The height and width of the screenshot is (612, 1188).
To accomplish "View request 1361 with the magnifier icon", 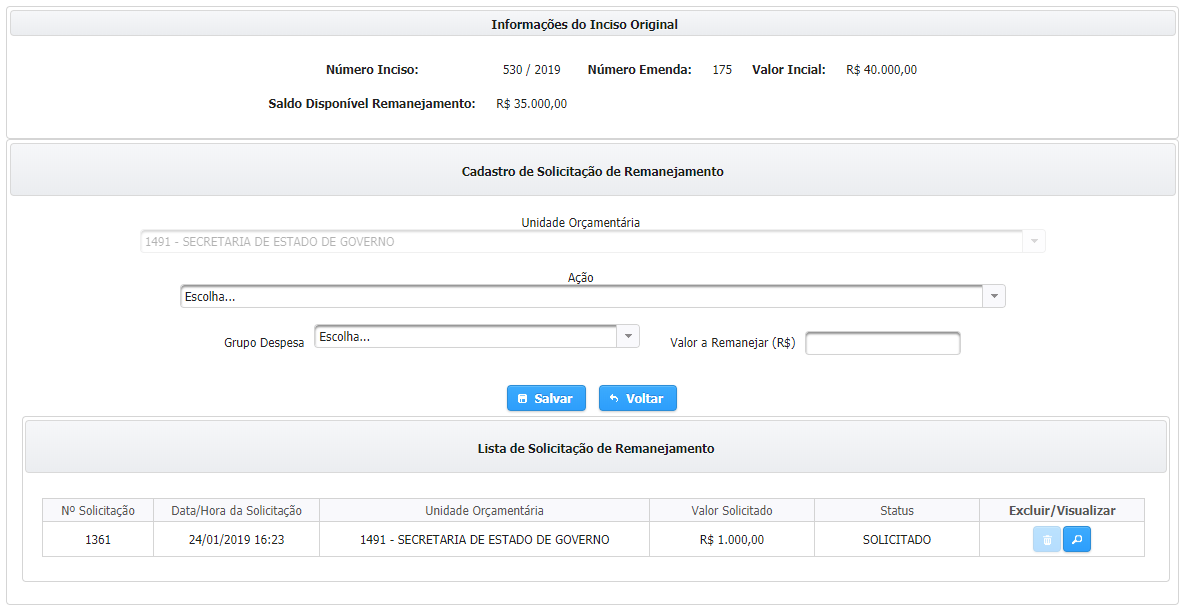I will (1077, 540).
